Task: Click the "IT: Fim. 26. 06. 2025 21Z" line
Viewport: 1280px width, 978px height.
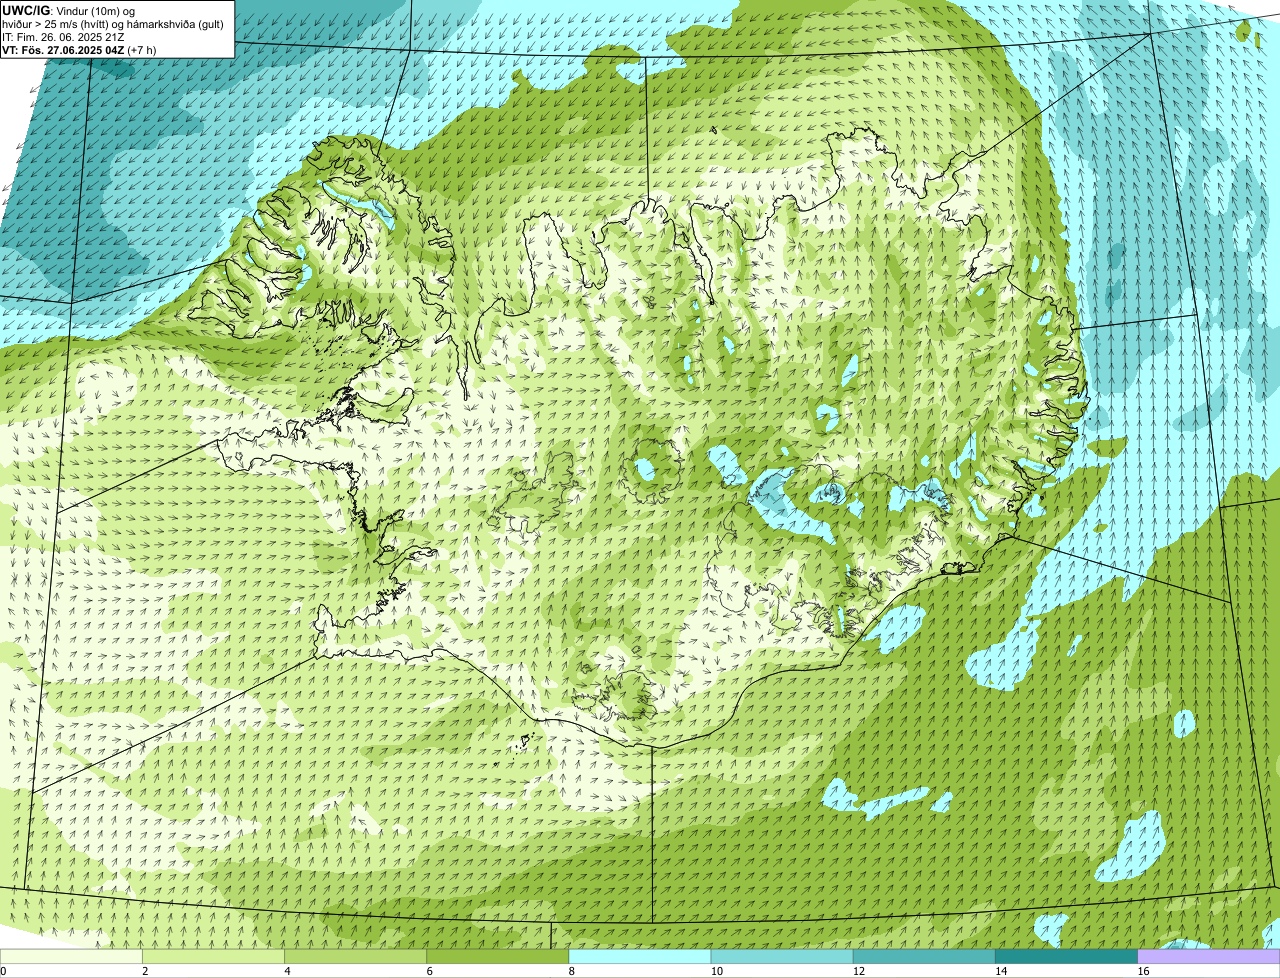Action: [x=63, y=36]
